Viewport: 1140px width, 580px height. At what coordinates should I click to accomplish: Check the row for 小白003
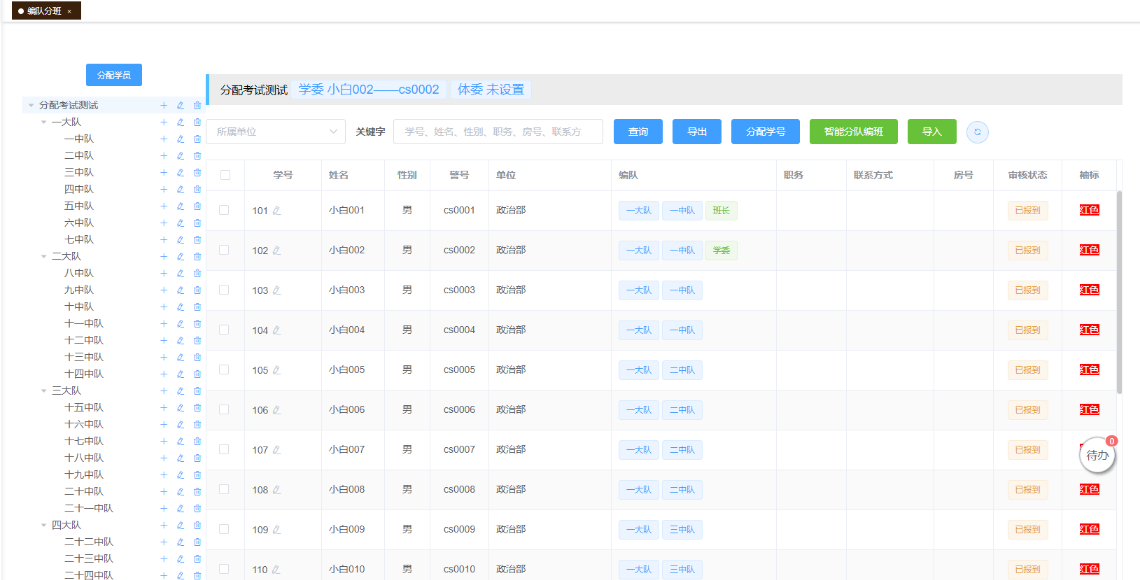(225, 290)
